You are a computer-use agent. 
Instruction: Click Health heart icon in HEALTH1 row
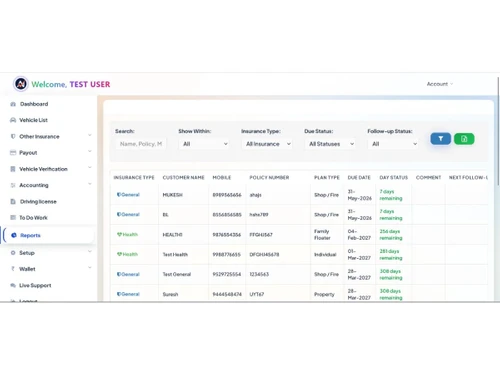click(119, 234)
